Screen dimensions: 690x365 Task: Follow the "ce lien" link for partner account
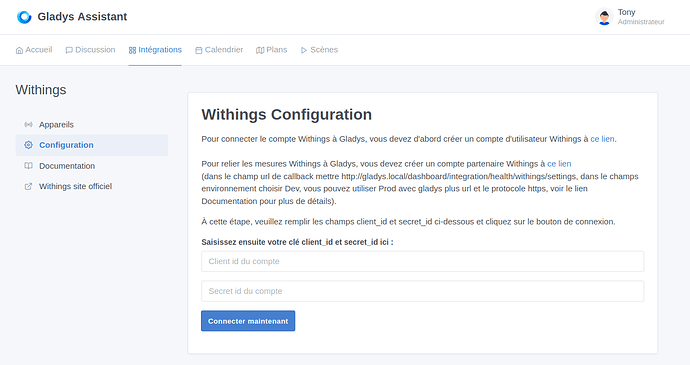(x=559, y=164)
